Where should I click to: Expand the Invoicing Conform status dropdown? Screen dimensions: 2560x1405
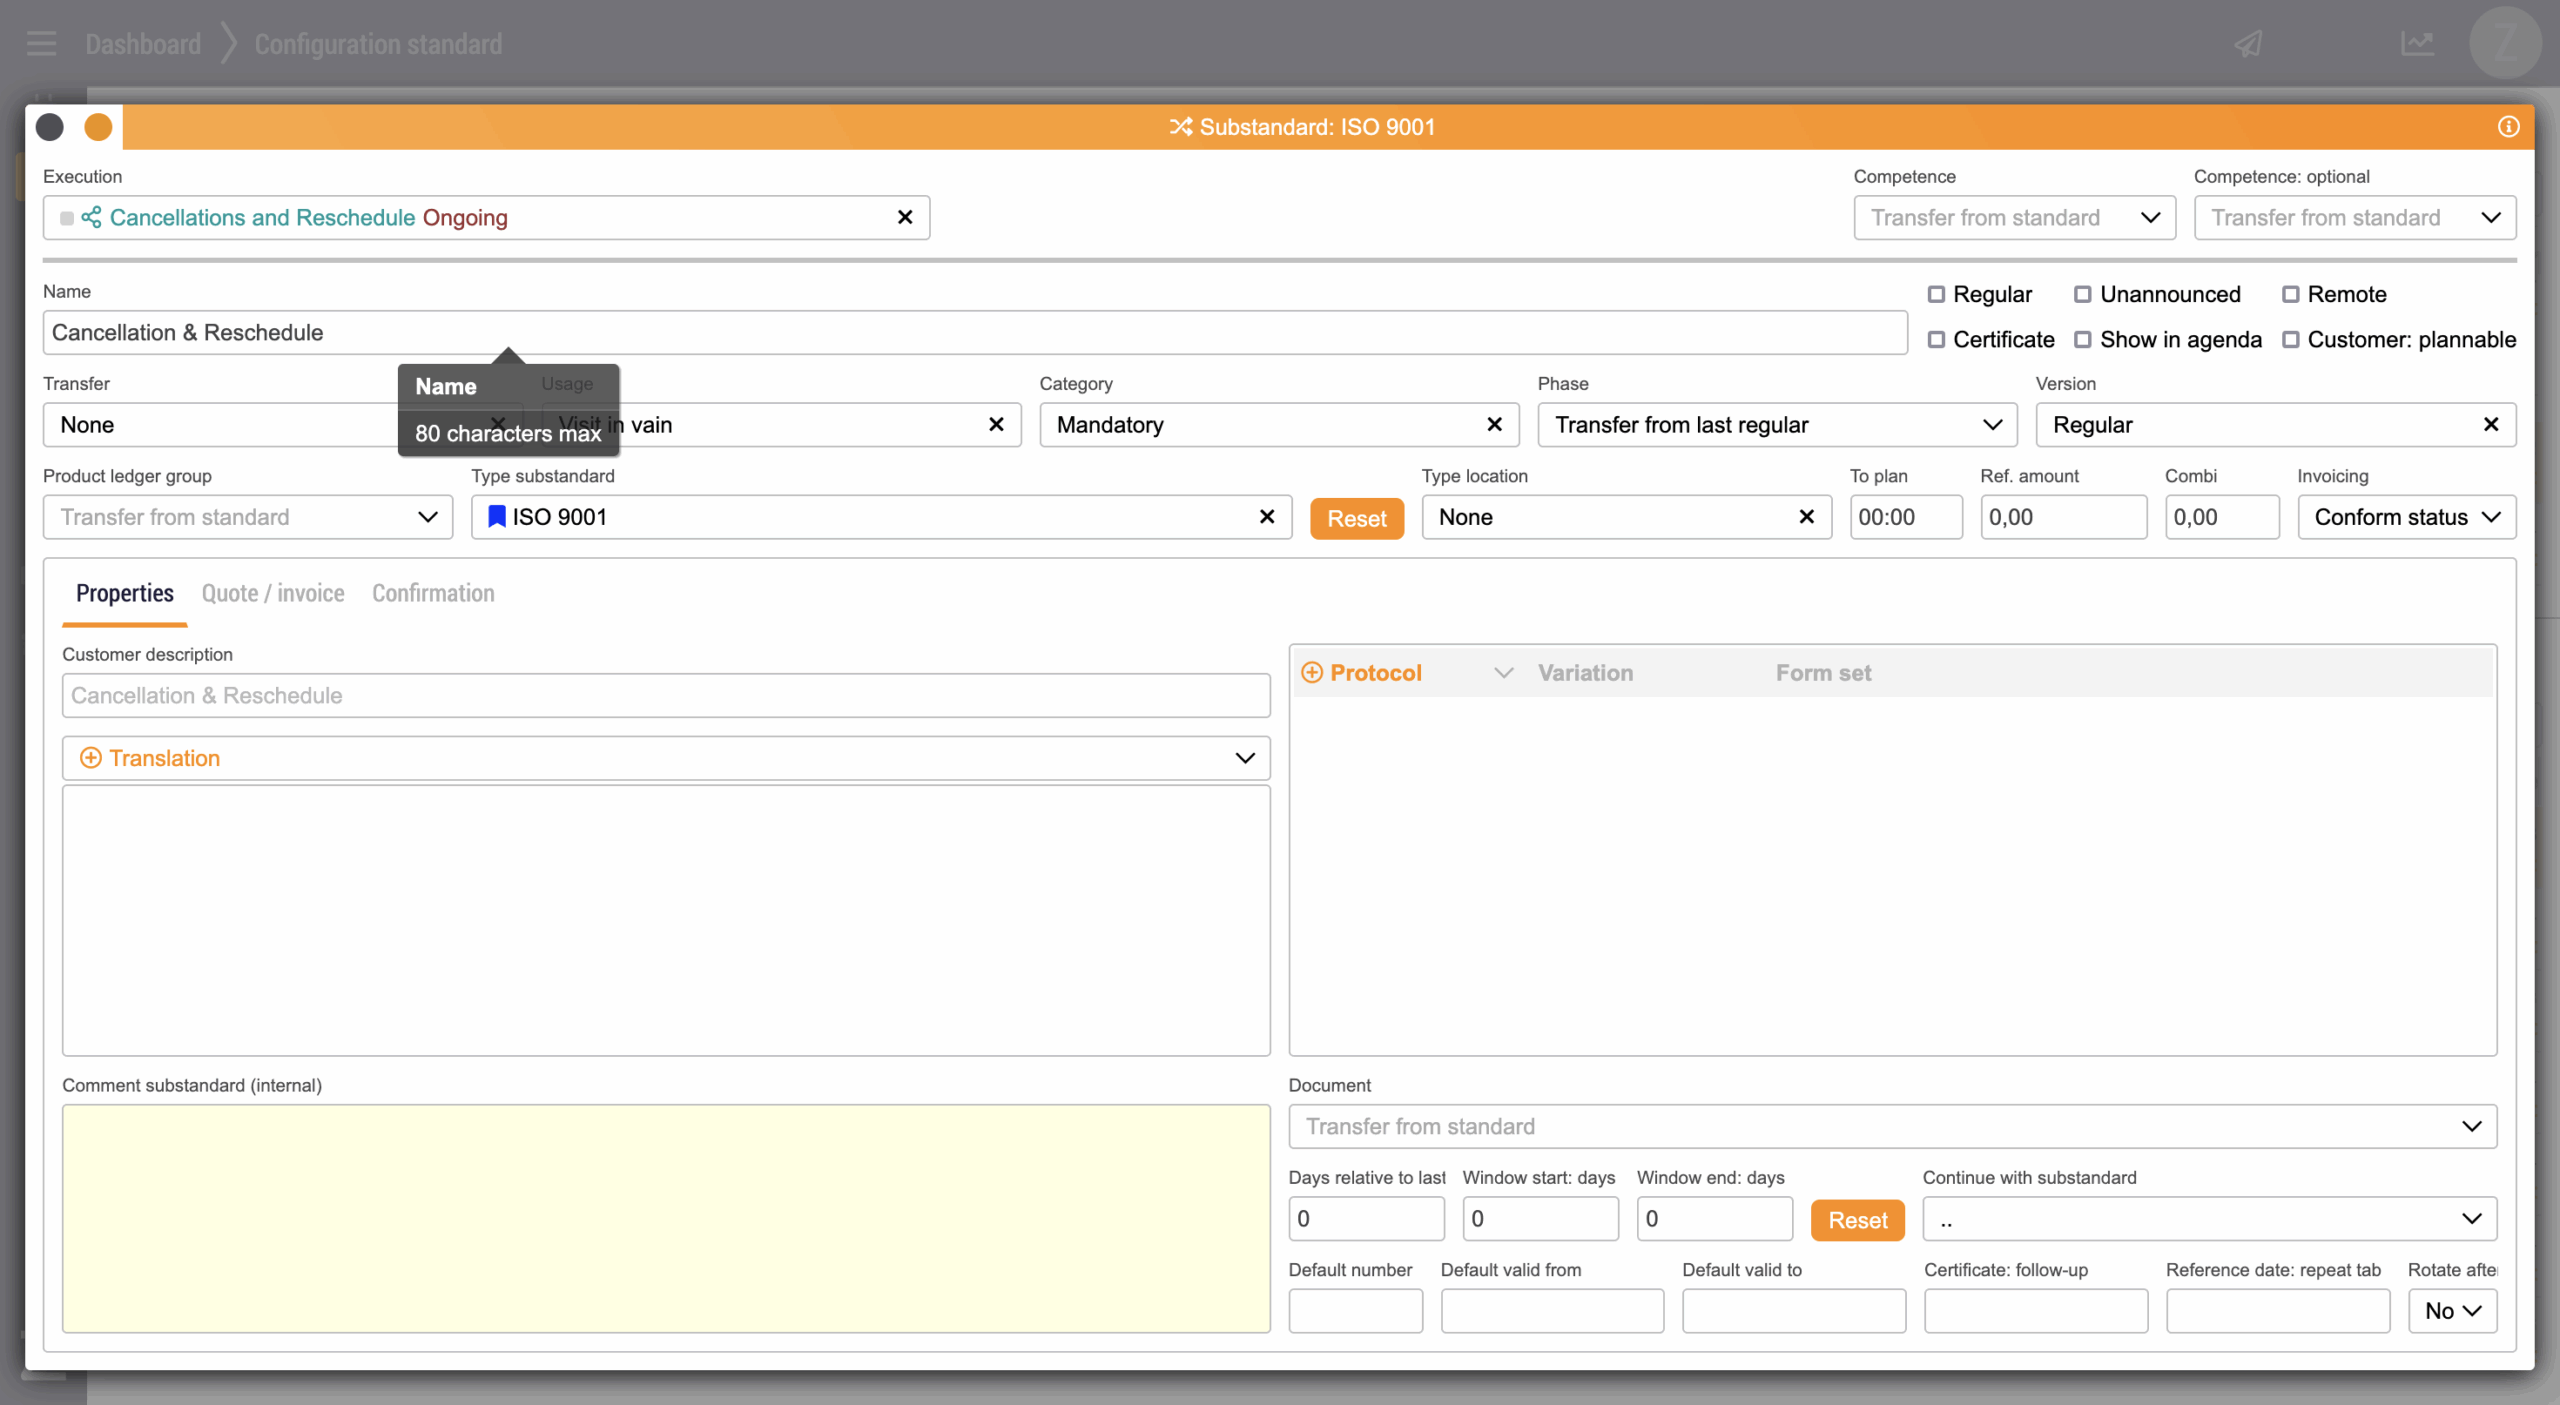pos(2405,517)
